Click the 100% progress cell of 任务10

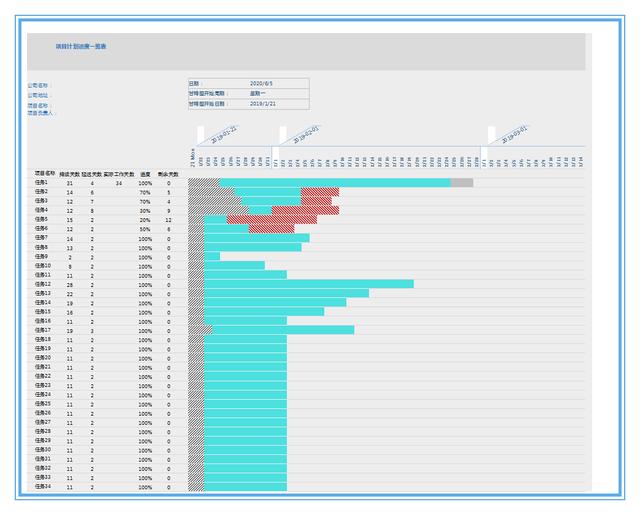pyautogui.click(x=145, y=267)
